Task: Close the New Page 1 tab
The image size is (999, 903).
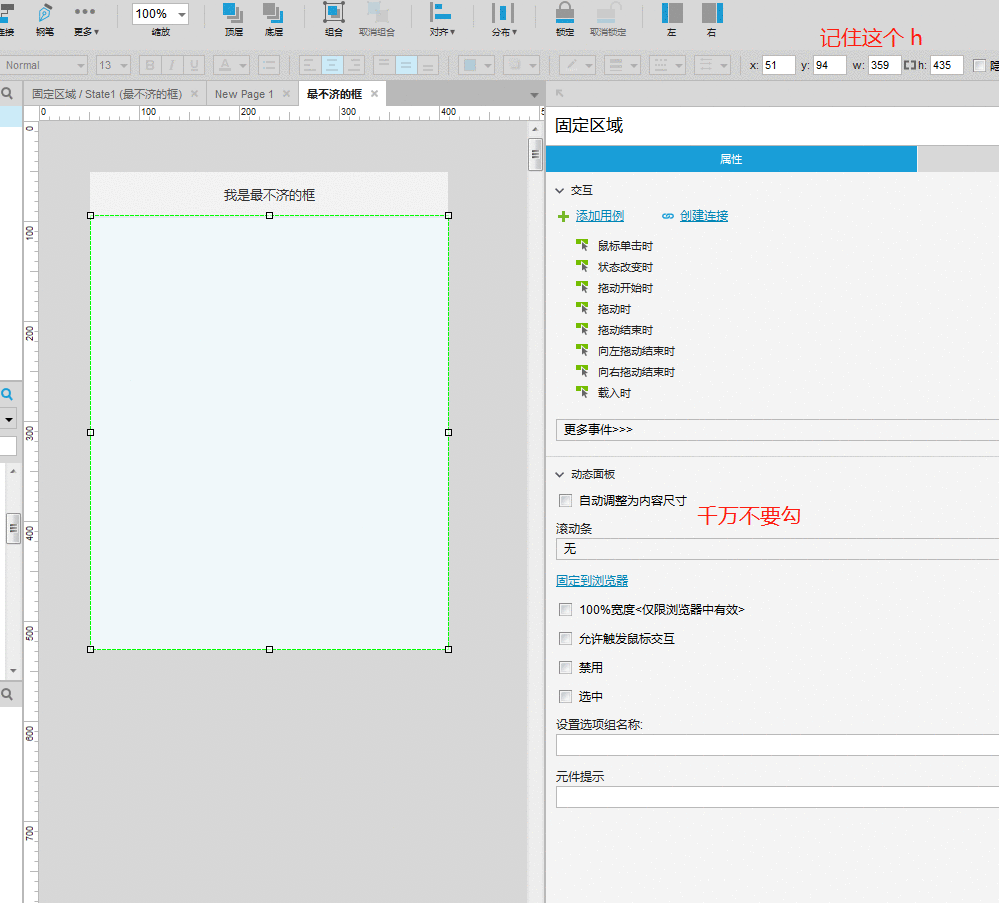Action: coord(287,94)
